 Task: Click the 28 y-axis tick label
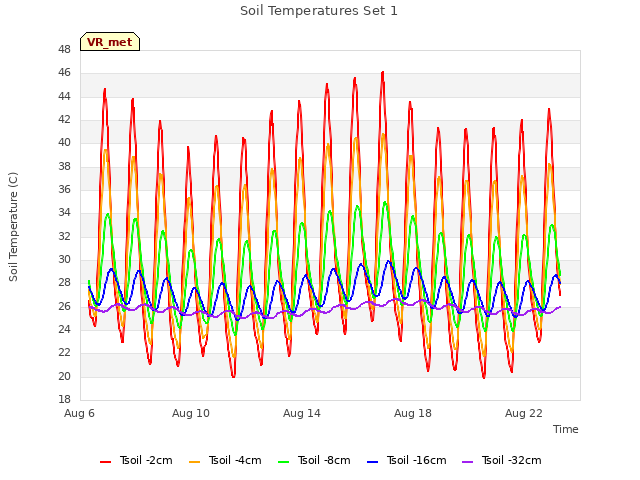tap(64, 283)
